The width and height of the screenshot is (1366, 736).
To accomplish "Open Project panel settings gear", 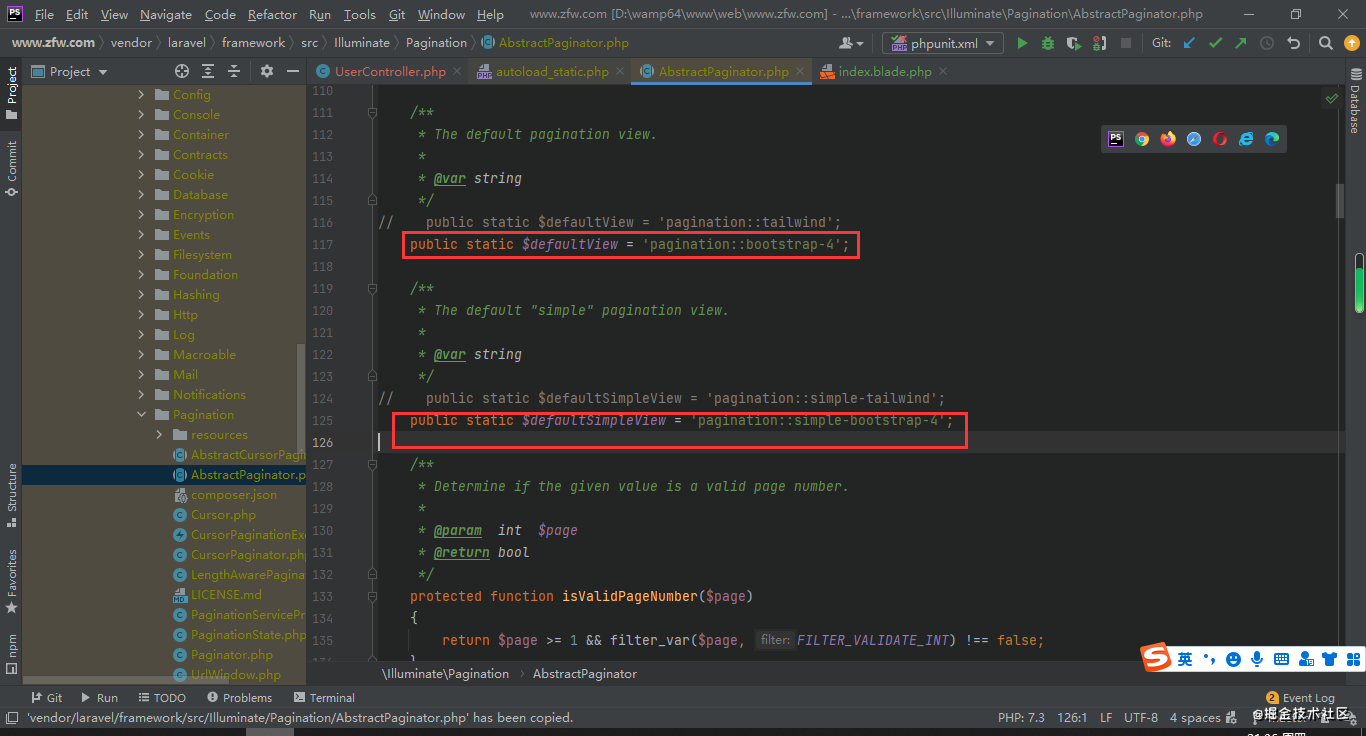I will (x=267, y=71).
